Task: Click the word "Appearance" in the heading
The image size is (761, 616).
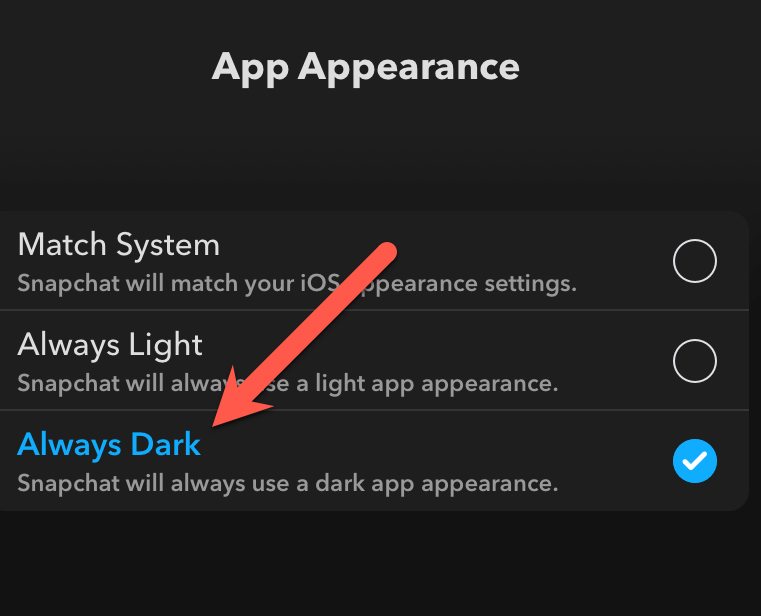Action: (409, 68)
